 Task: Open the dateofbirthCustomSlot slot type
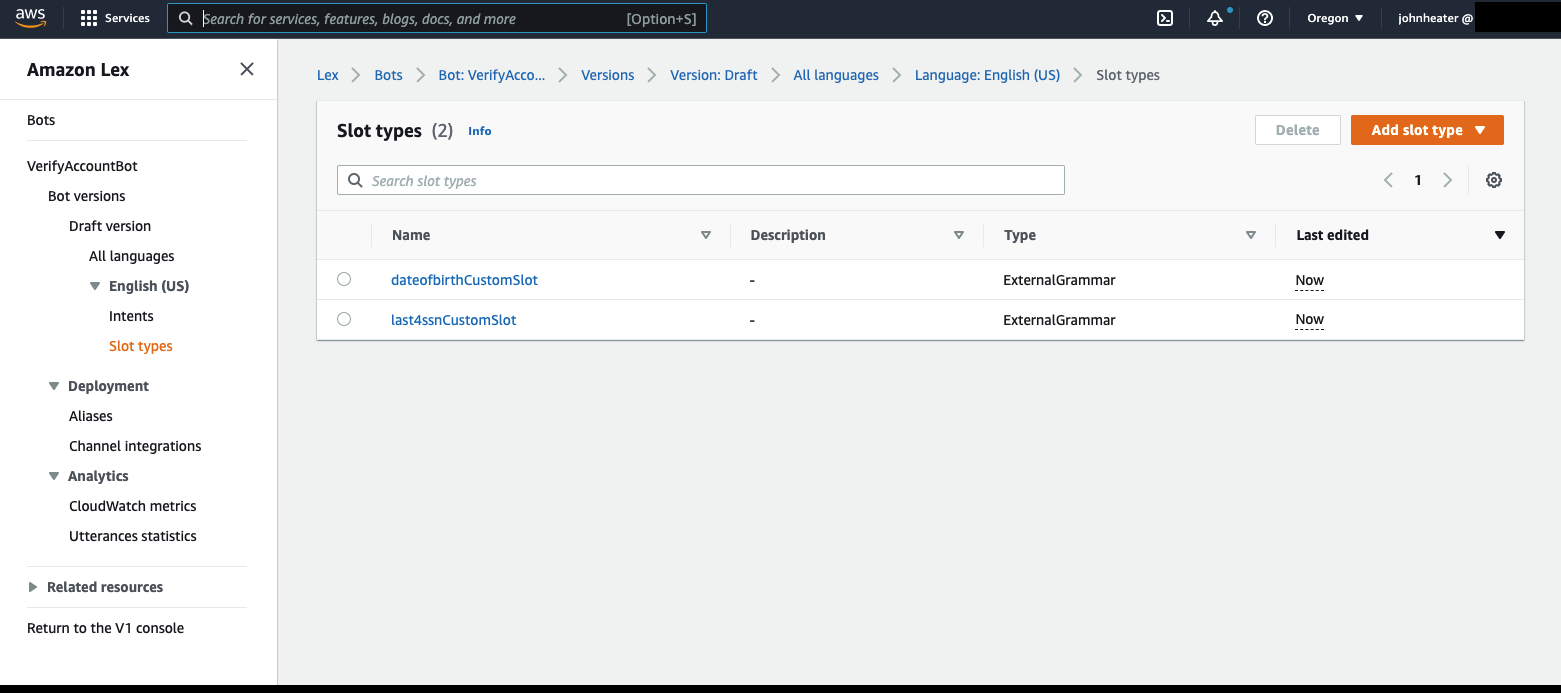pyautogui.click(x=464, y=280)
